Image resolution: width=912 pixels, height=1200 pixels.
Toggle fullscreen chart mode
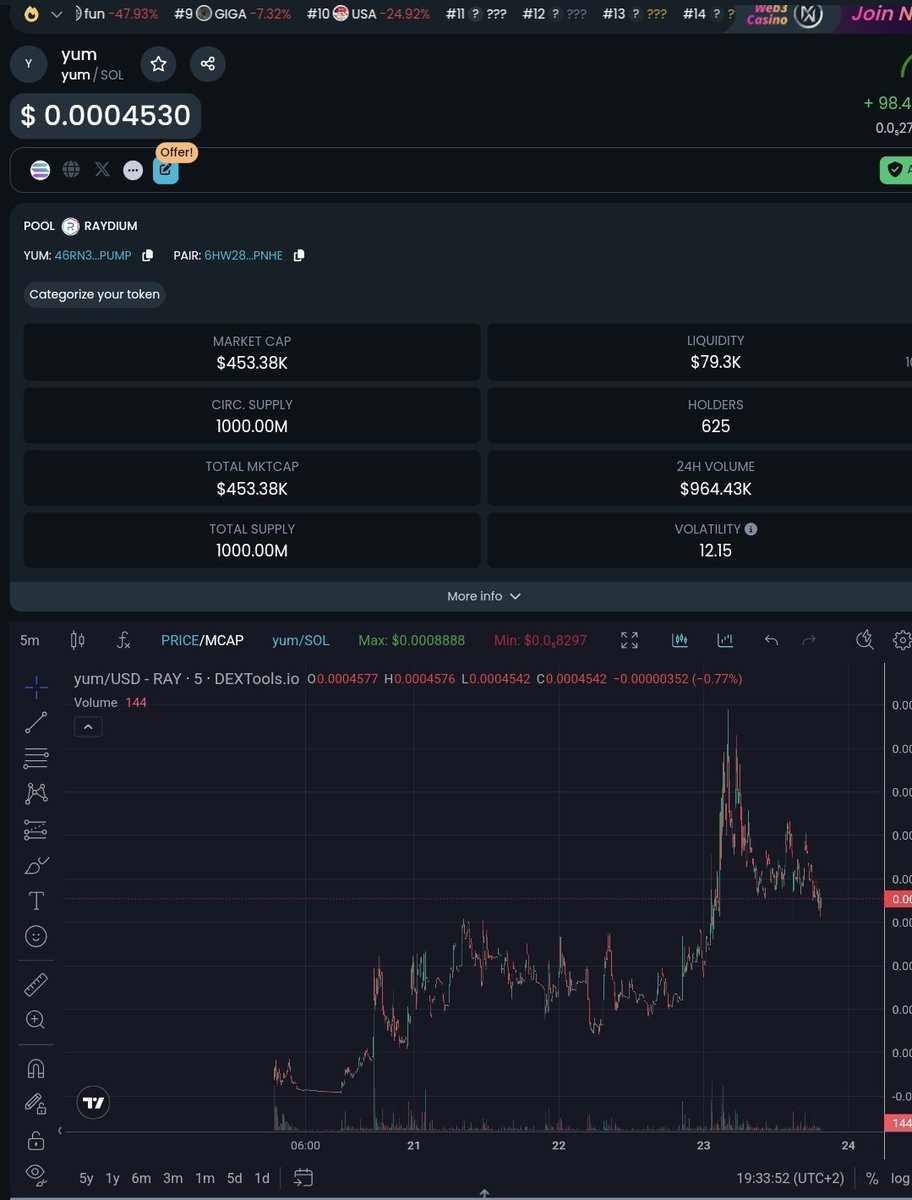coord(629,640)
